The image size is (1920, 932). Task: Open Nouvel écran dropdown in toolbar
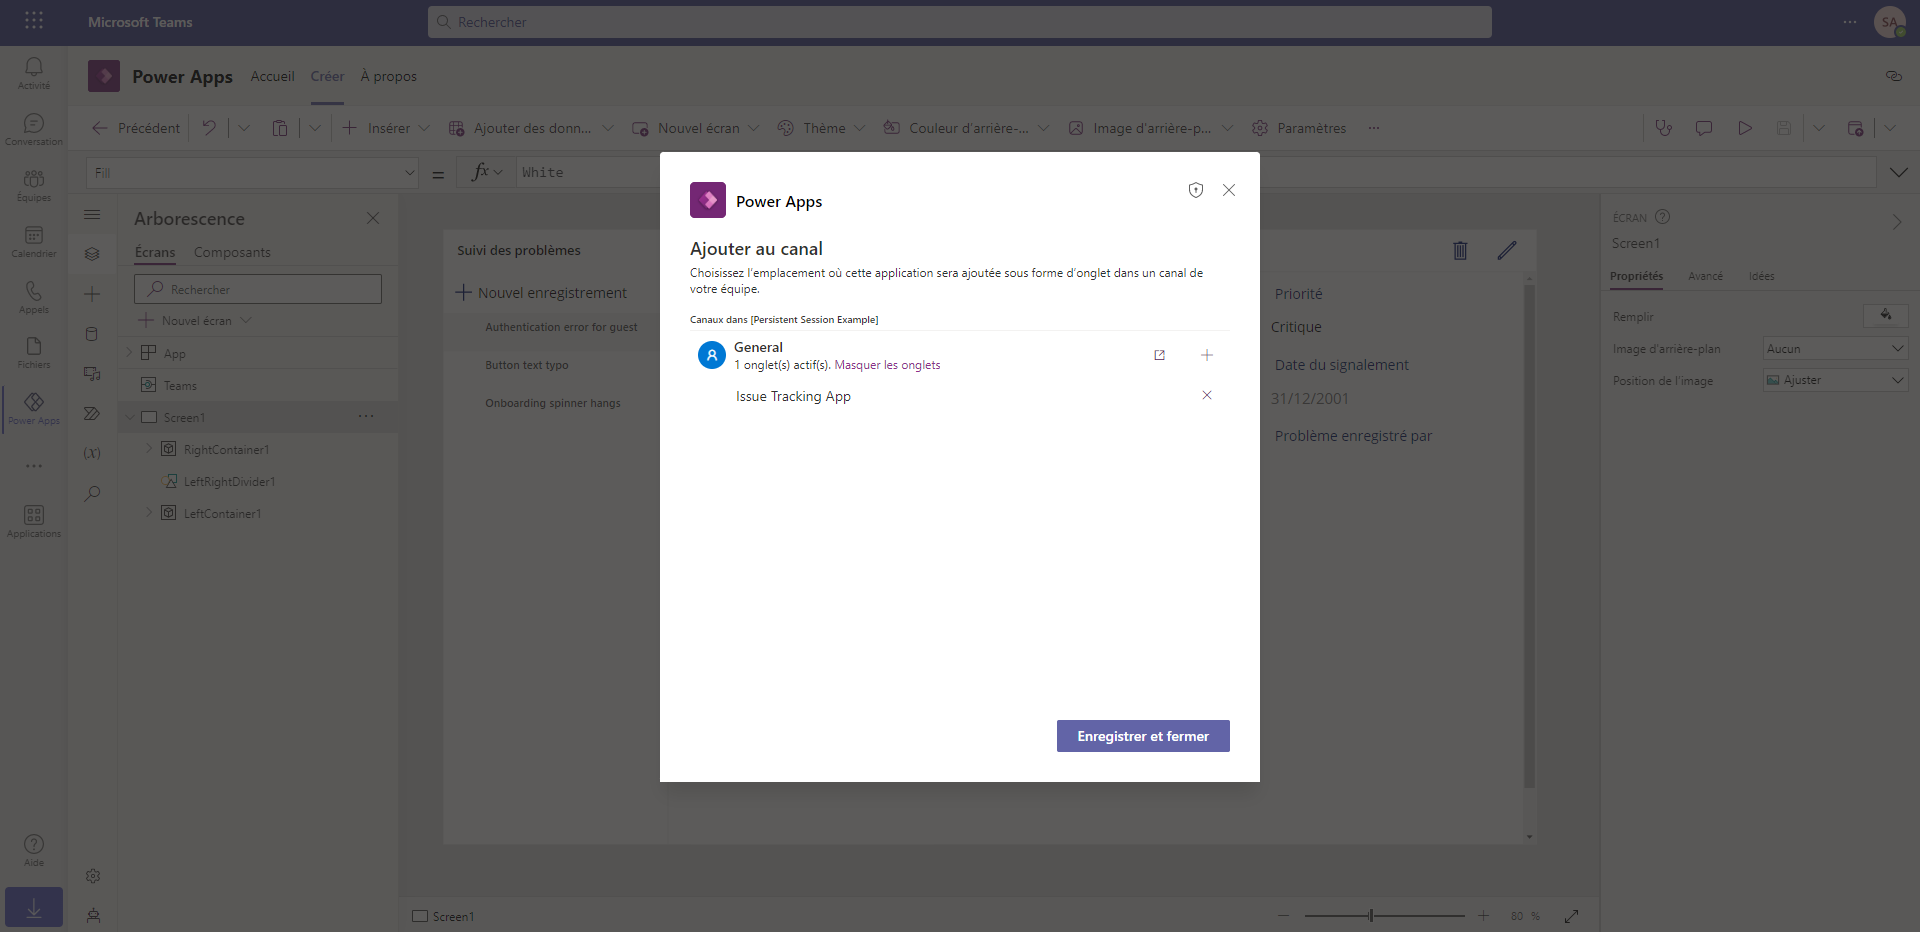754,128
